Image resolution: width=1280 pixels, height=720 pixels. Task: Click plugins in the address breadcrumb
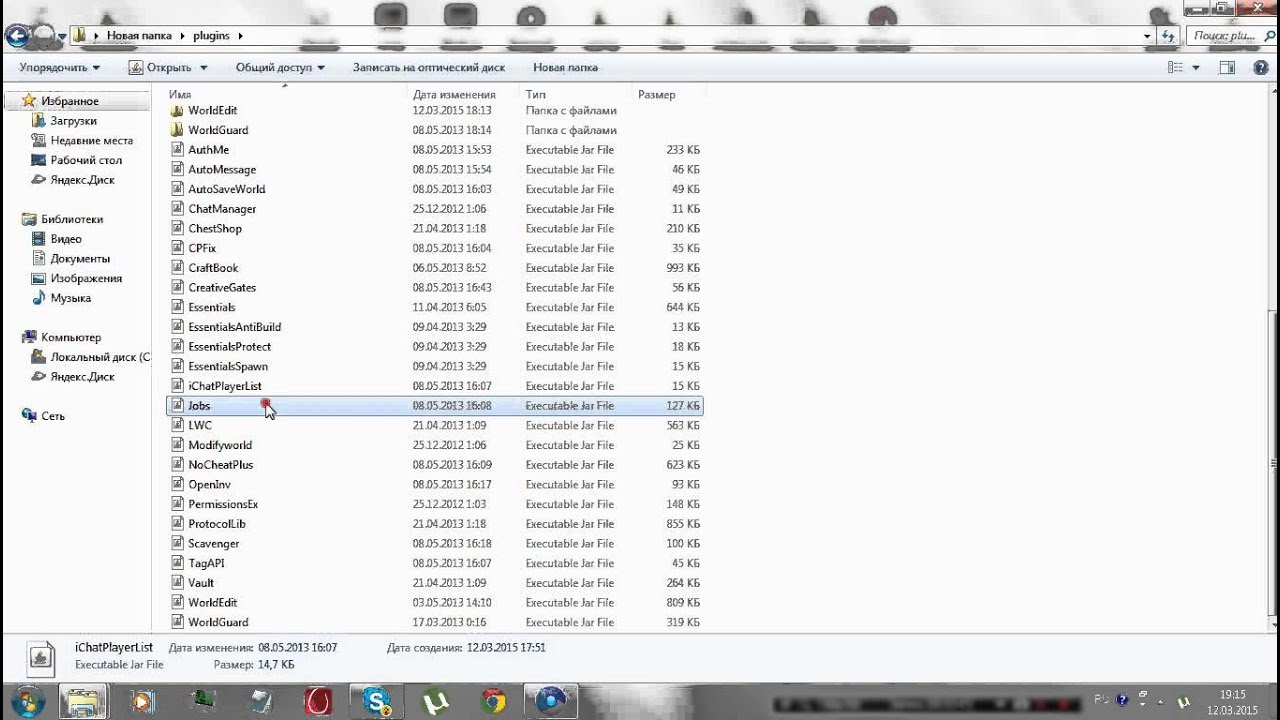211,36
